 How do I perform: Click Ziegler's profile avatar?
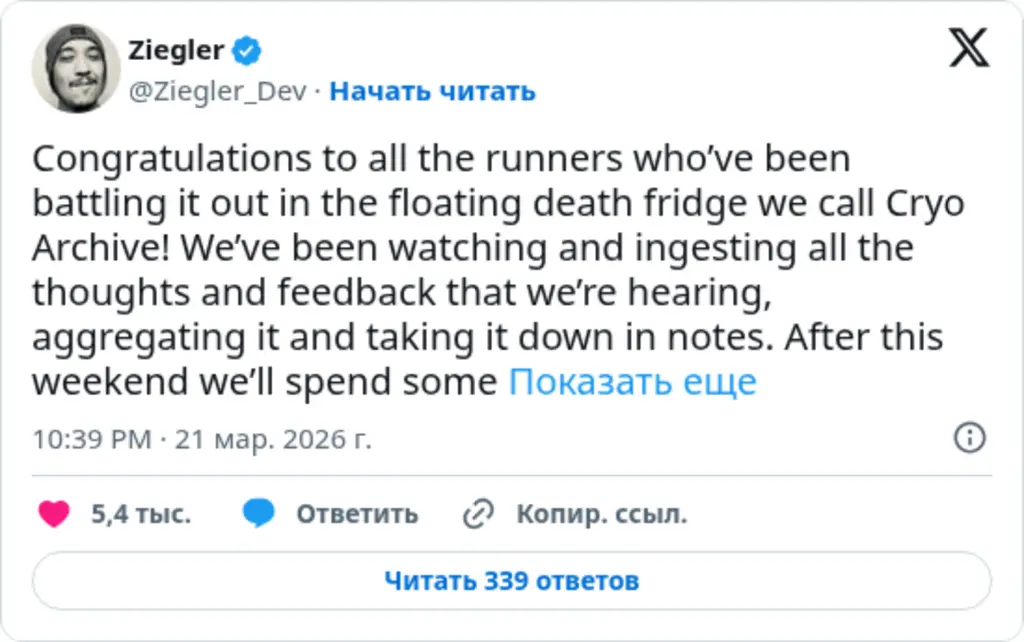click(75, 67)
